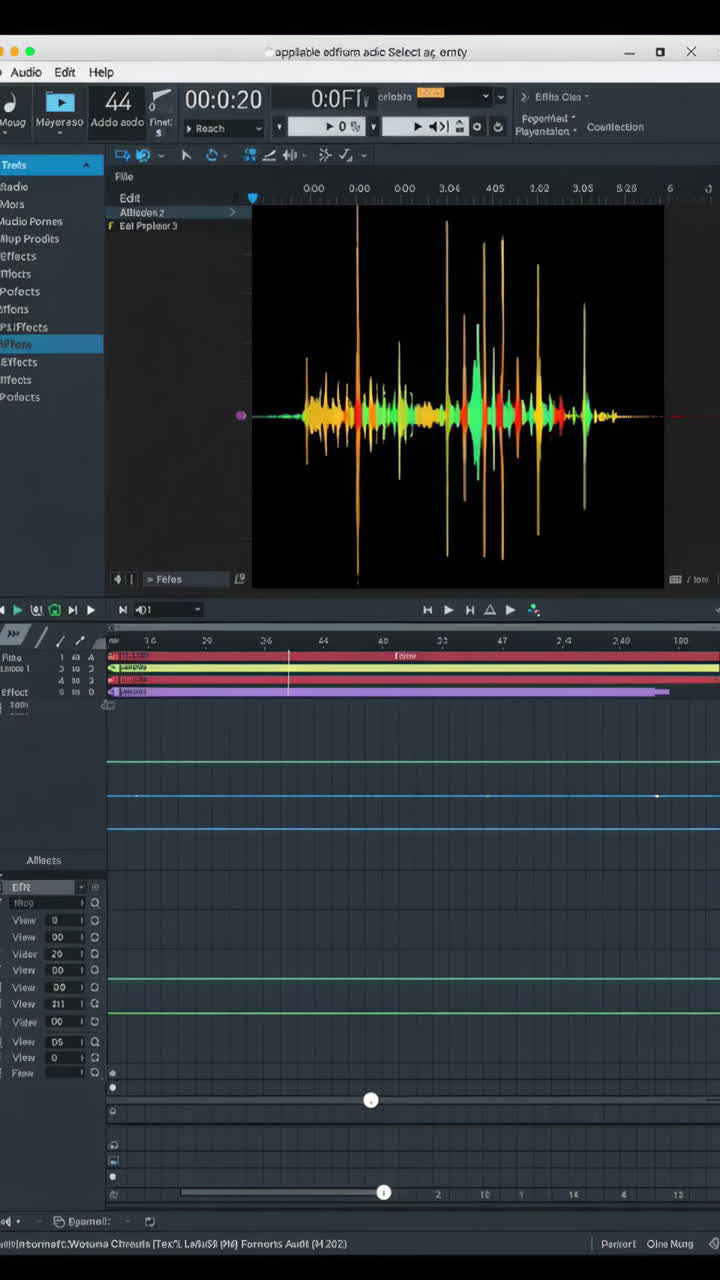Click the Olne Mung status bar item
720x1280 pixels.
point(670,1244)
